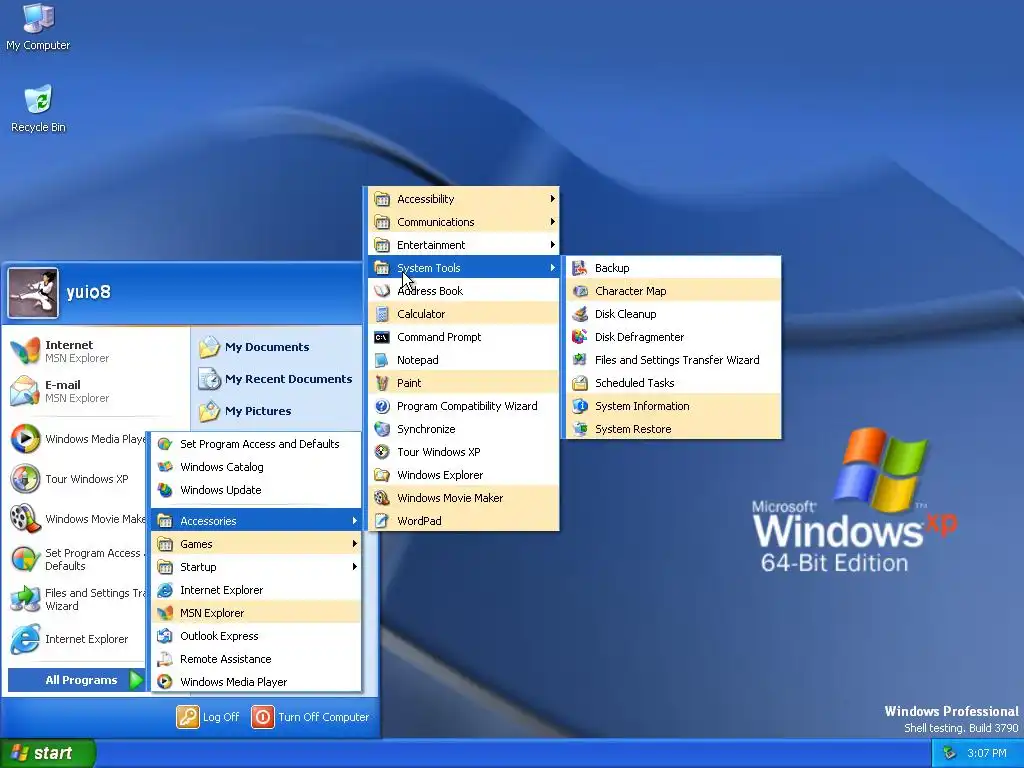The height and width of the screenshot is (768, 1024).
Task: Select Windows Media Player in All Programs list
Action: point(256,682)
